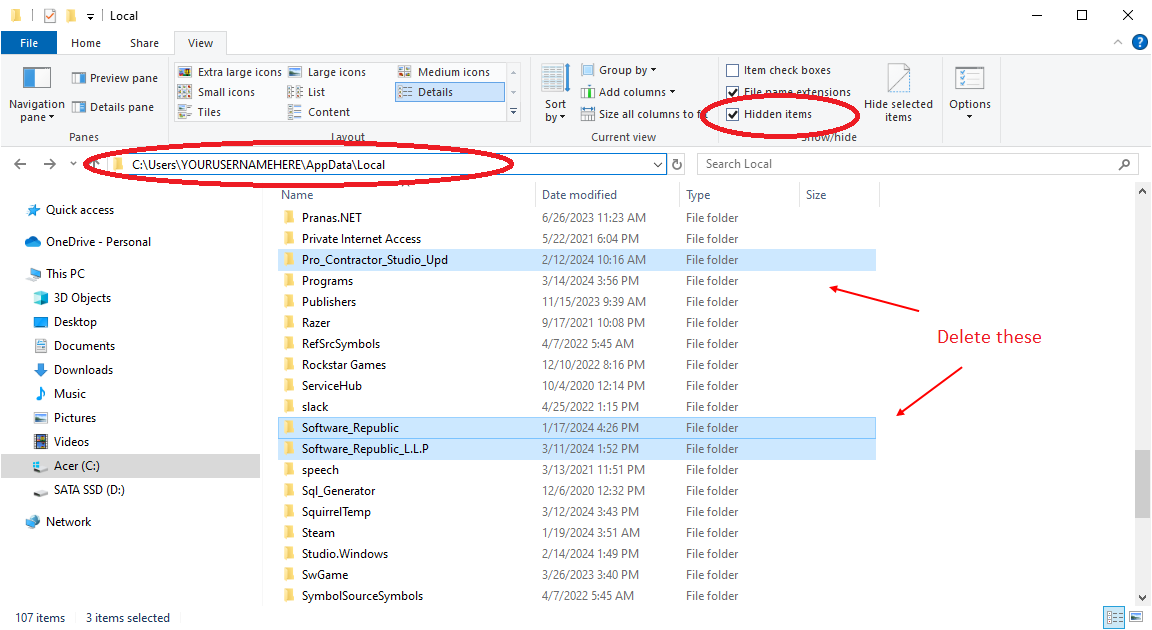The height and width of the screenshot is (630, 1152).
Task: Expand the address bar history dropdown
Action: [x=657, y=164]
